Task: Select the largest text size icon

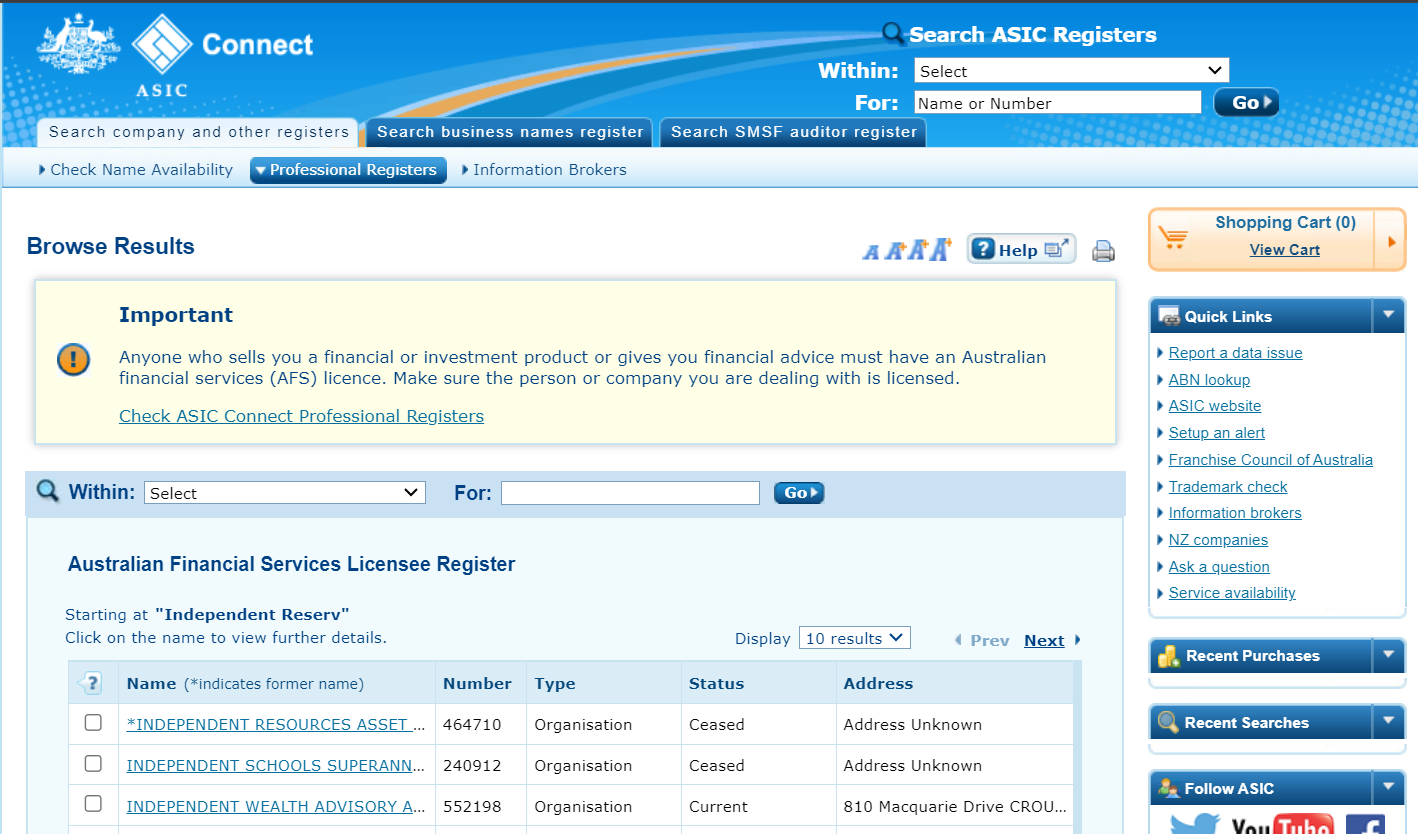Action: tap(940, 250)
